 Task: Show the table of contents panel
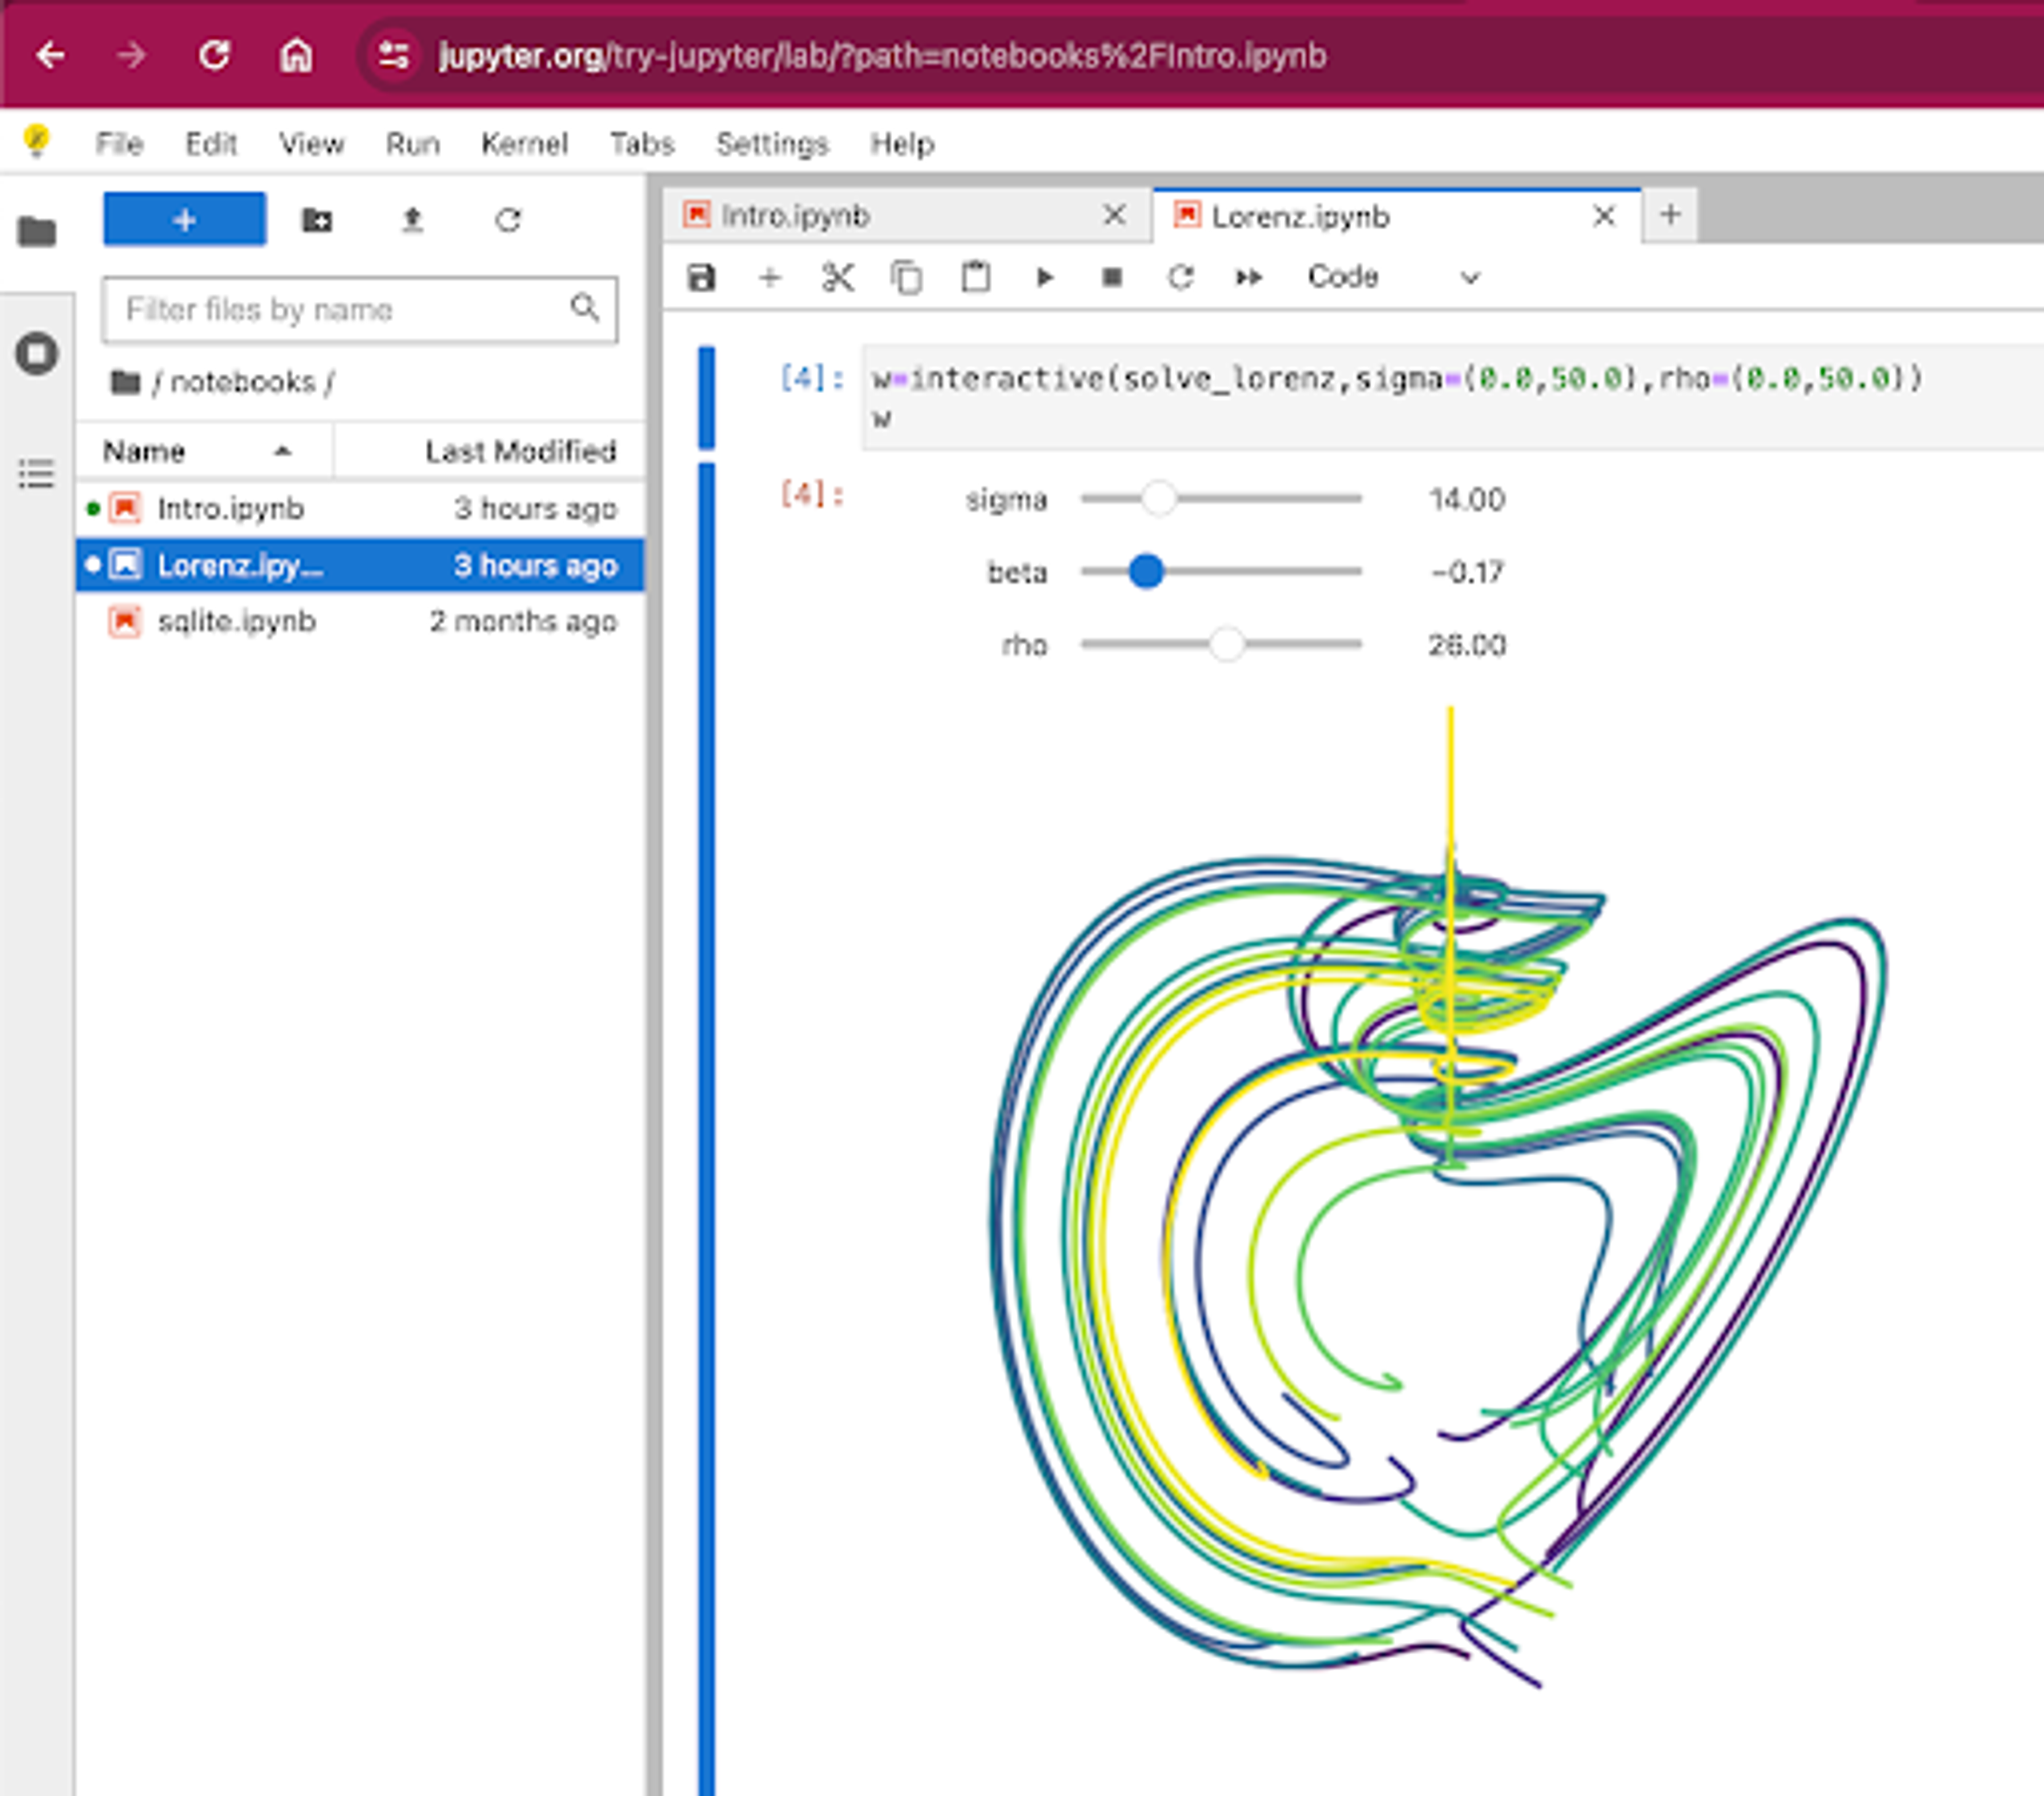[x=37, y=473]
